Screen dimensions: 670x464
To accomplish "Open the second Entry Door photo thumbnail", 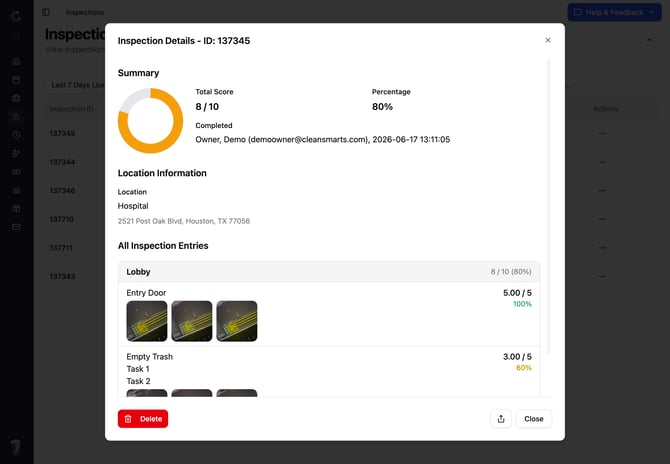I will (x=191, y=321).
